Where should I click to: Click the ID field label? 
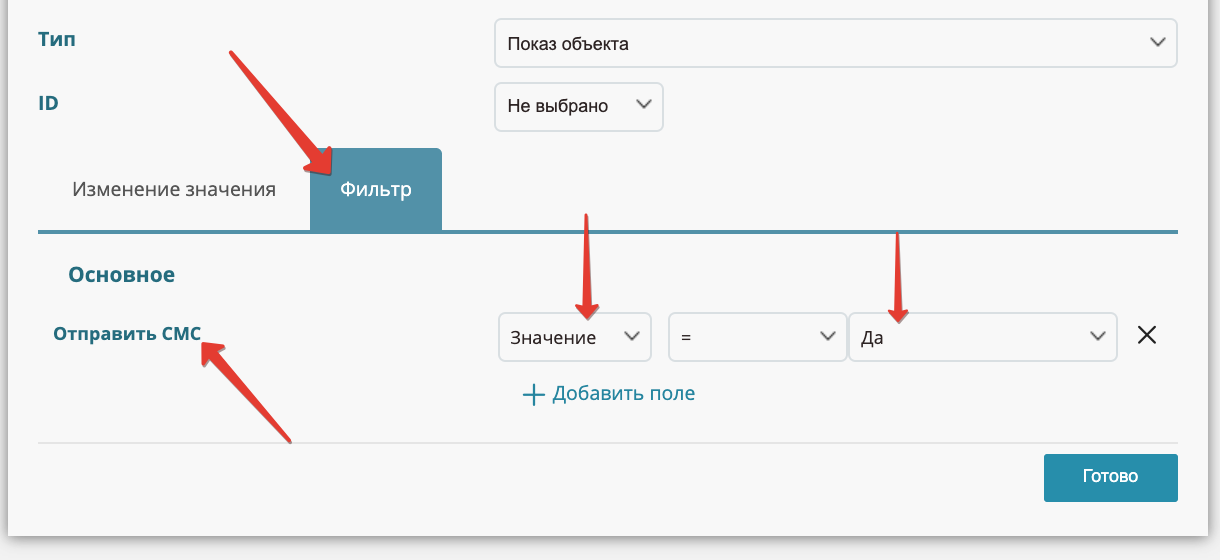click(48, 102)
